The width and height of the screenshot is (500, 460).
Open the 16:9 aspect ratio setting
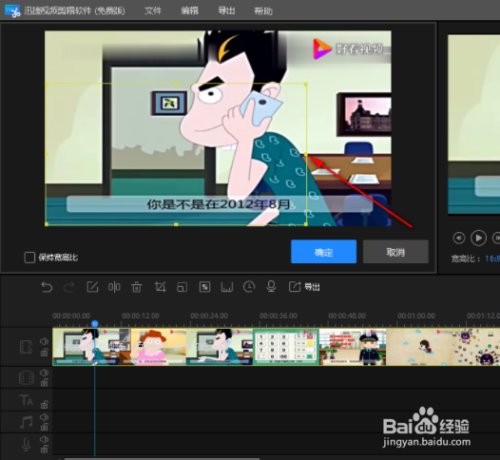[x=493, y=259]
